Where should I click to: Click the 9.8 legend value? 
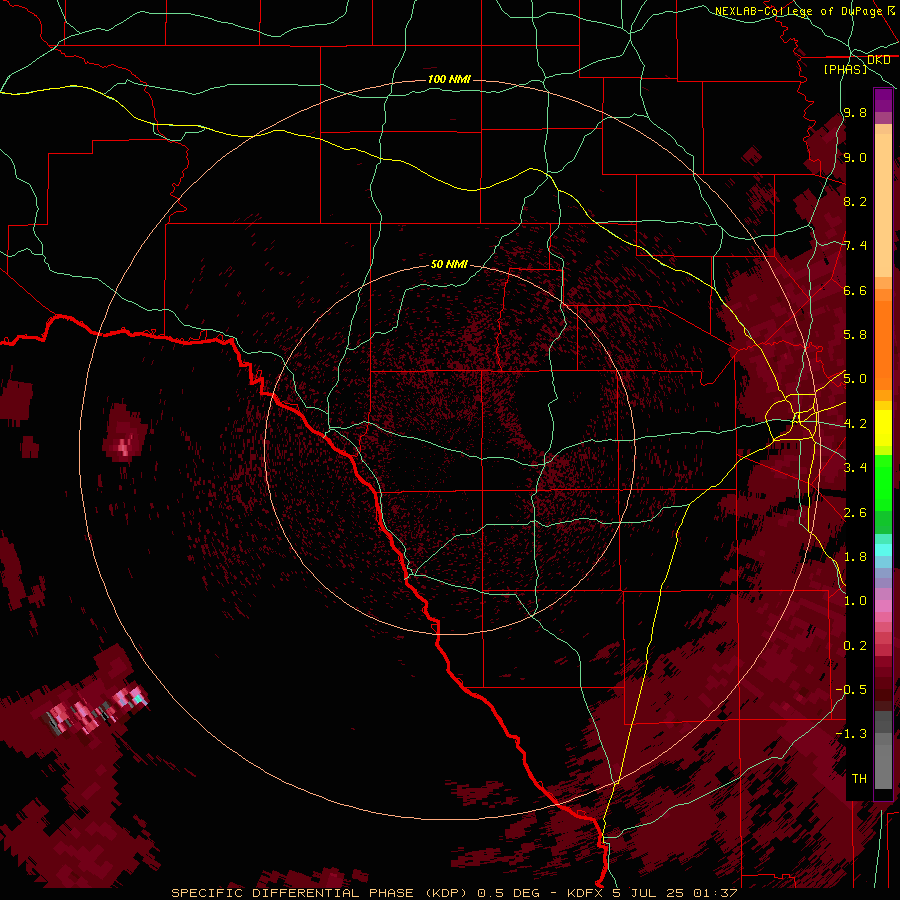pyautogui.click(x=855, y=113)
